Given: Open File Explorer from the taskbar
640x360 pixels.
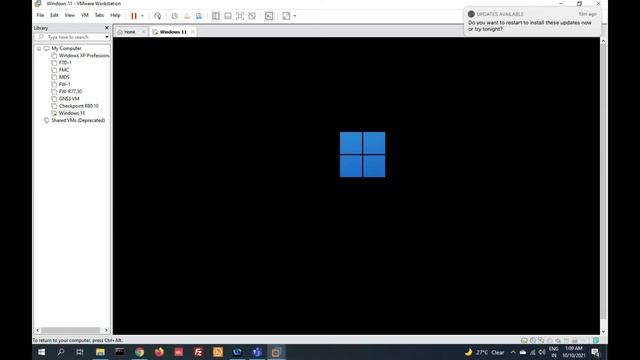Looking at the screenshot, I should pyautogui.click(x=100, y=352).
